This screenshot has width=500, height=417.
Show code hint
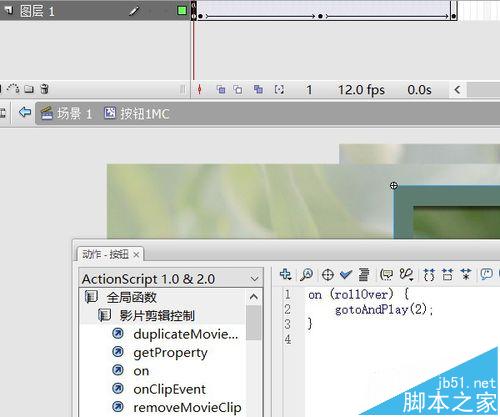tap(387, 275)
